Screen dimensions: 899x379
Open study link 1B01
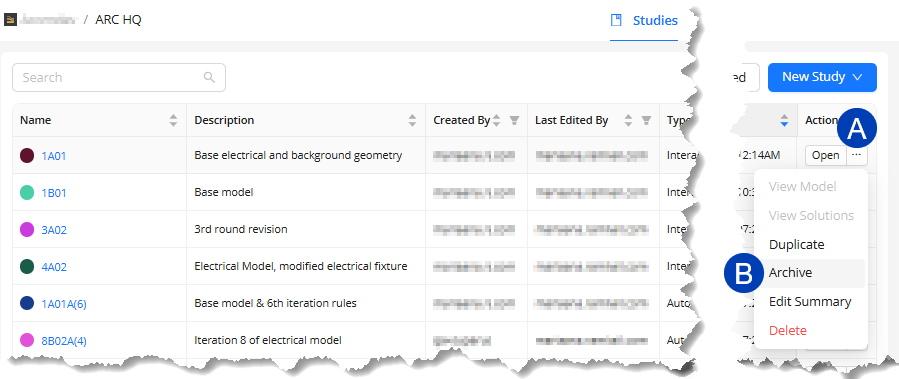click(x=54, y=193)
